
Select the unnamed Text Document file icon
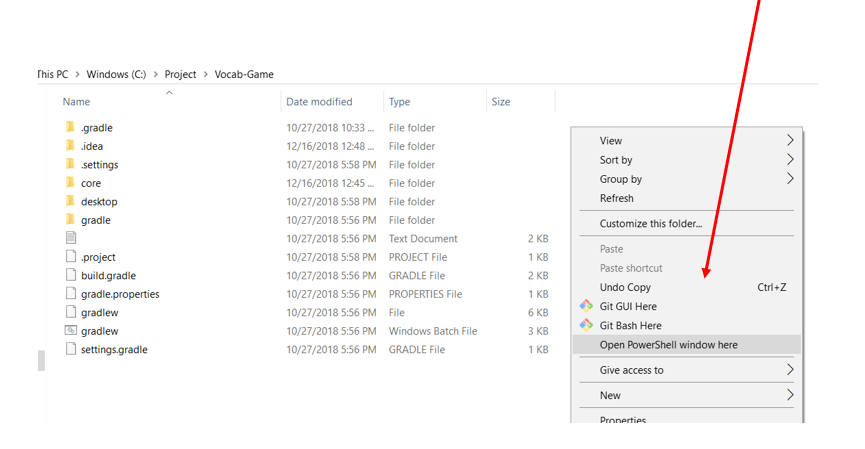(x=71, y=238)
